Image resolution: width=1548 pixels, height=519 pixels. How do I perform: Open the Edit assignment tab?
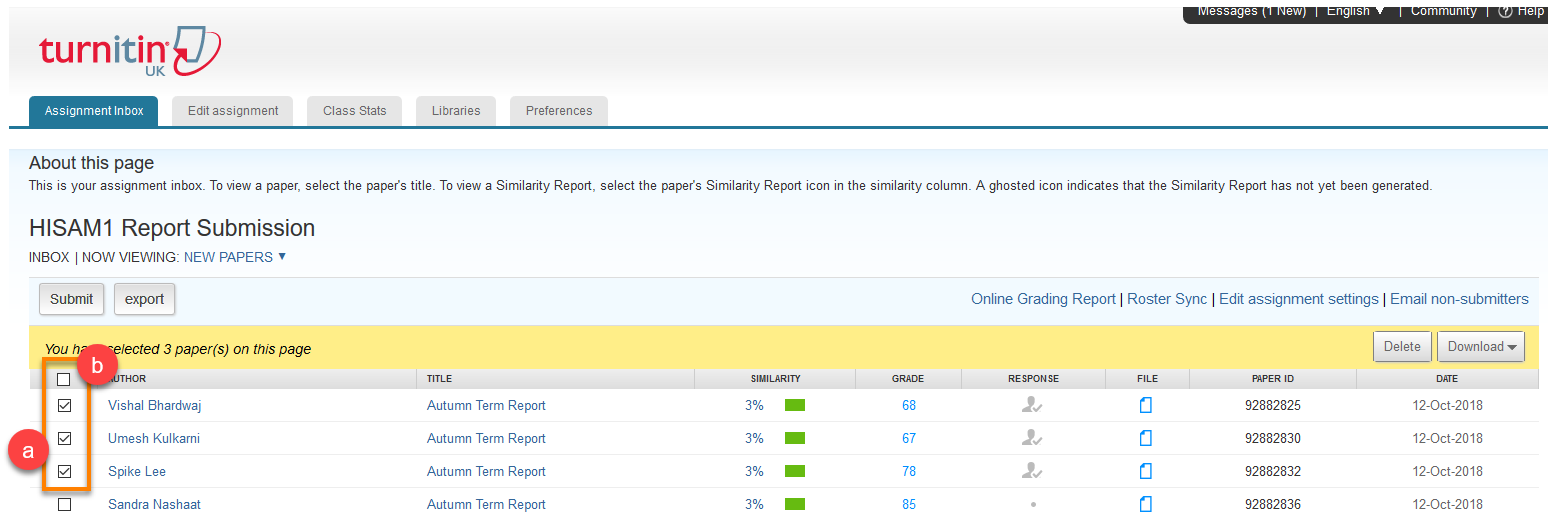tap(233, 111)
